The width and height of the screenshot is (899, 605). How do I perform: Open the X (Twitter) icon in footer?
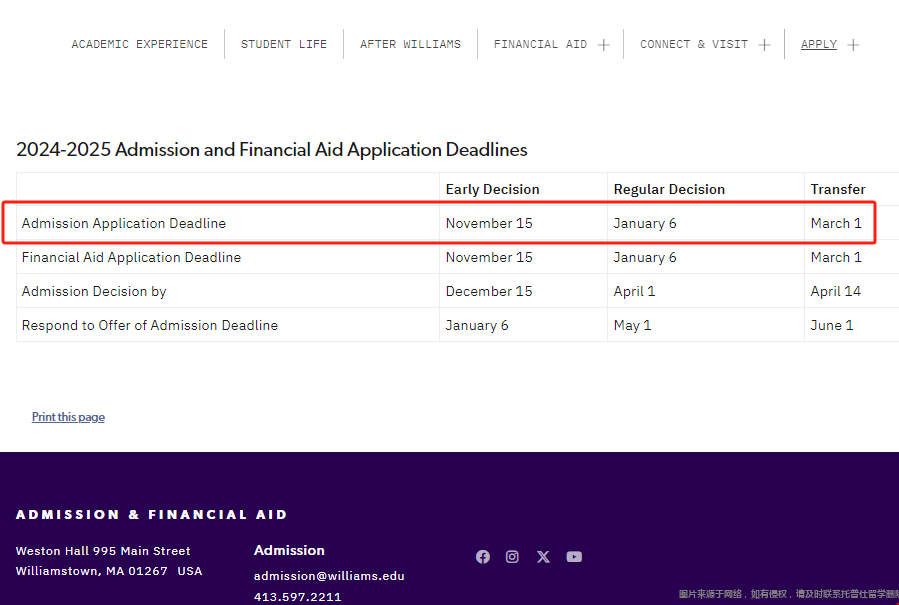pyautogui.click(x=543, y=557)
